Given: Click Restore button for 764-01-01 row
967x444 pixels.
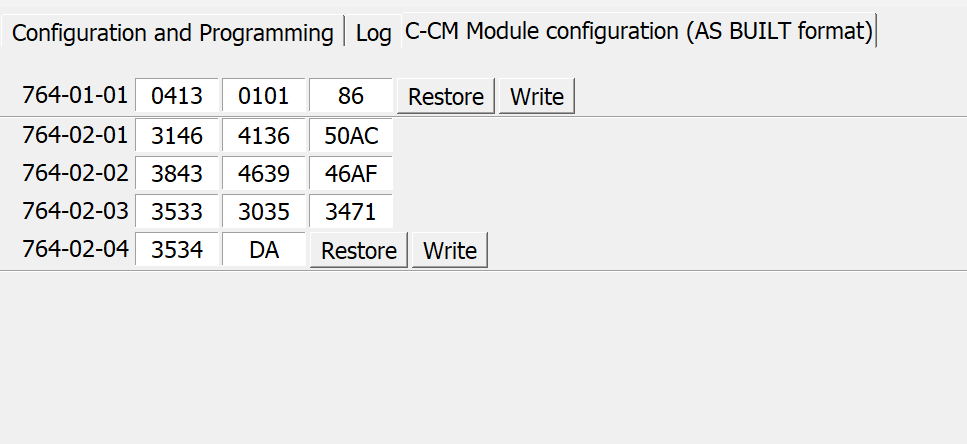Looking at the screenshot, I should click(x=446, y=96).
